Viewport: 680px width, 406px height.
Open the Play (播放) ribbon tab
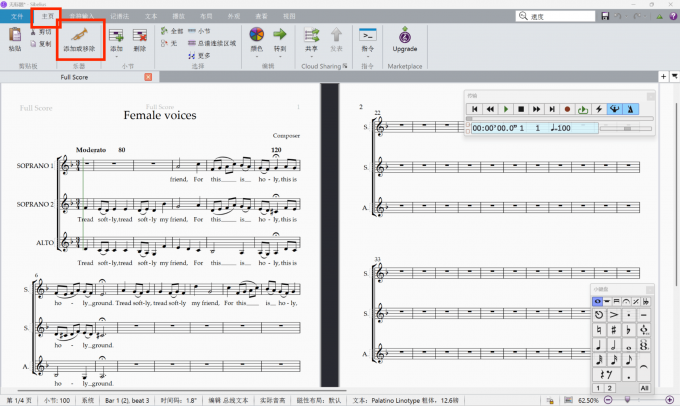178,16
